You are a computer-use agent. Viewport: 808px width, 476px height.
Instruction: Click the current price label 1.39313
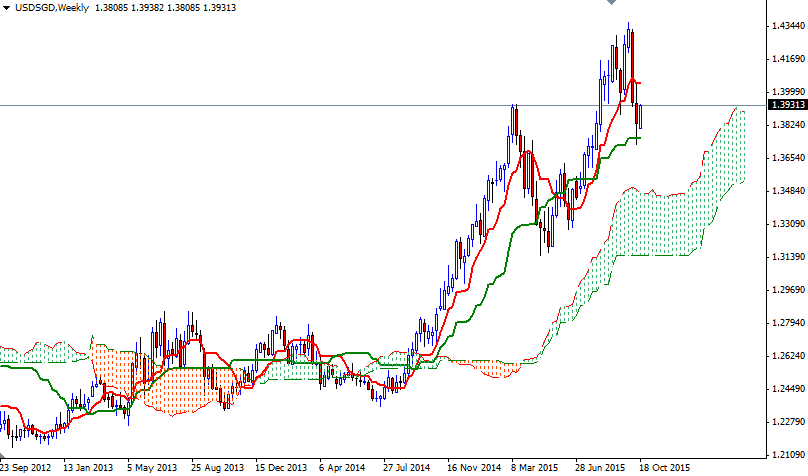click(x=787, y=105)
